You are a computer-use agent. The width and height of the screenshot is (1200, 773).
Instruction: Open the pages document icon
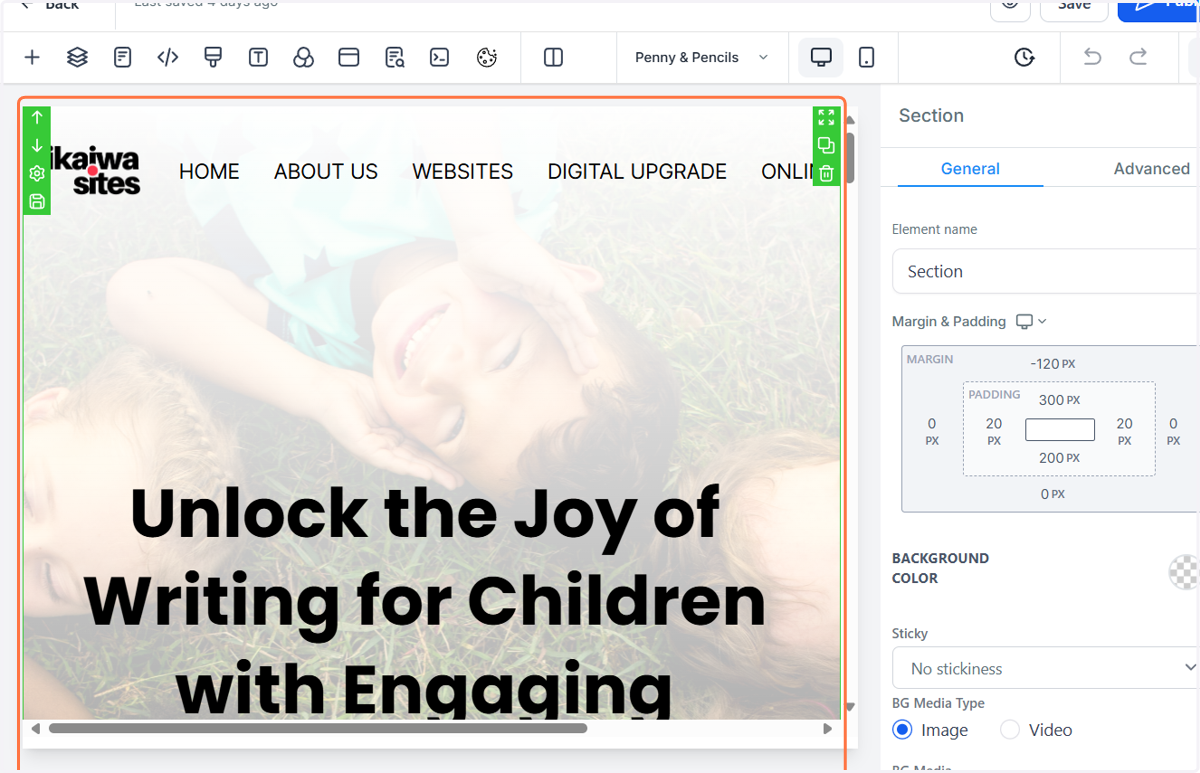pyautogui.click(x=123, y=58)
